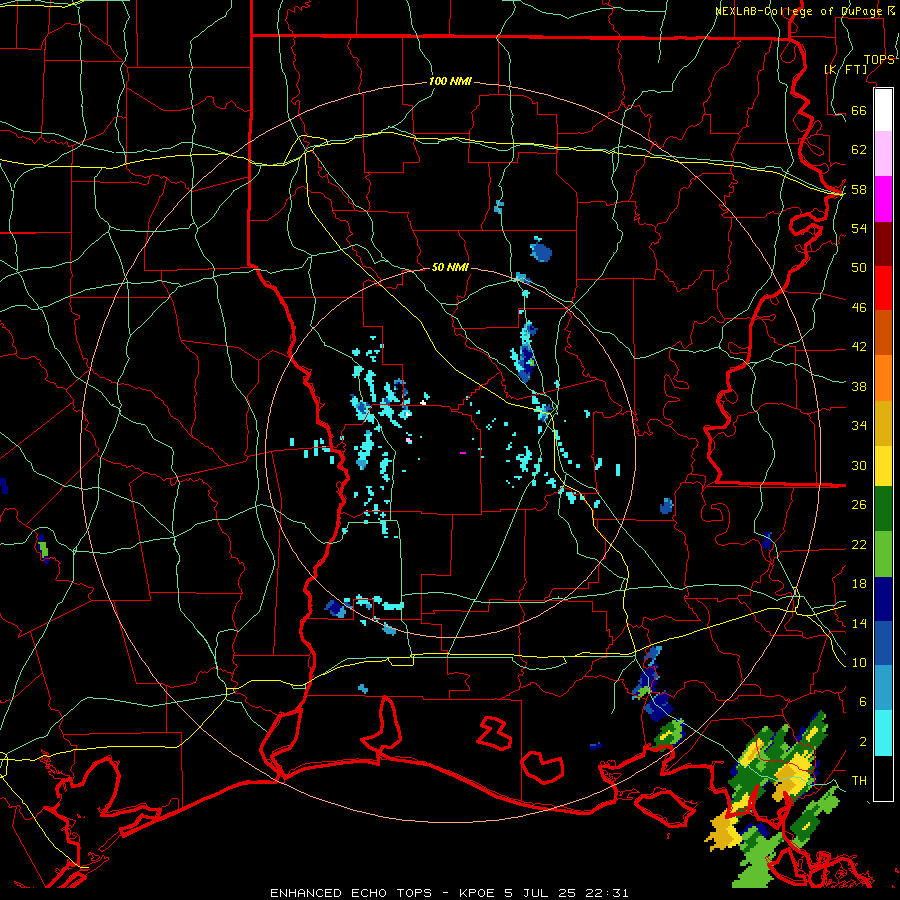Click the '[K FT]' units label

click(x=845, y=69)
